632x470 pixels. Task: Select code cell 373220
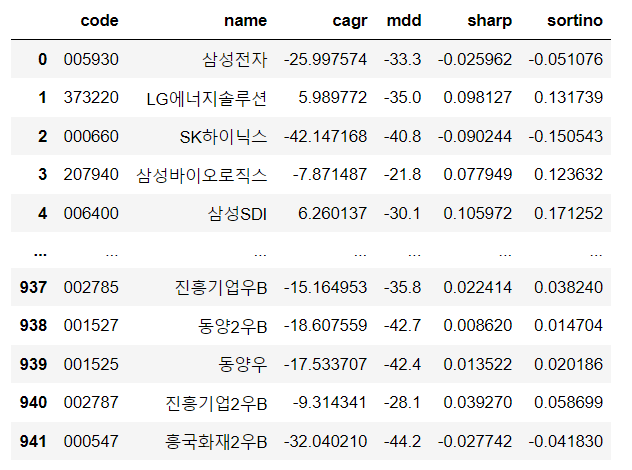click(91, 97)
